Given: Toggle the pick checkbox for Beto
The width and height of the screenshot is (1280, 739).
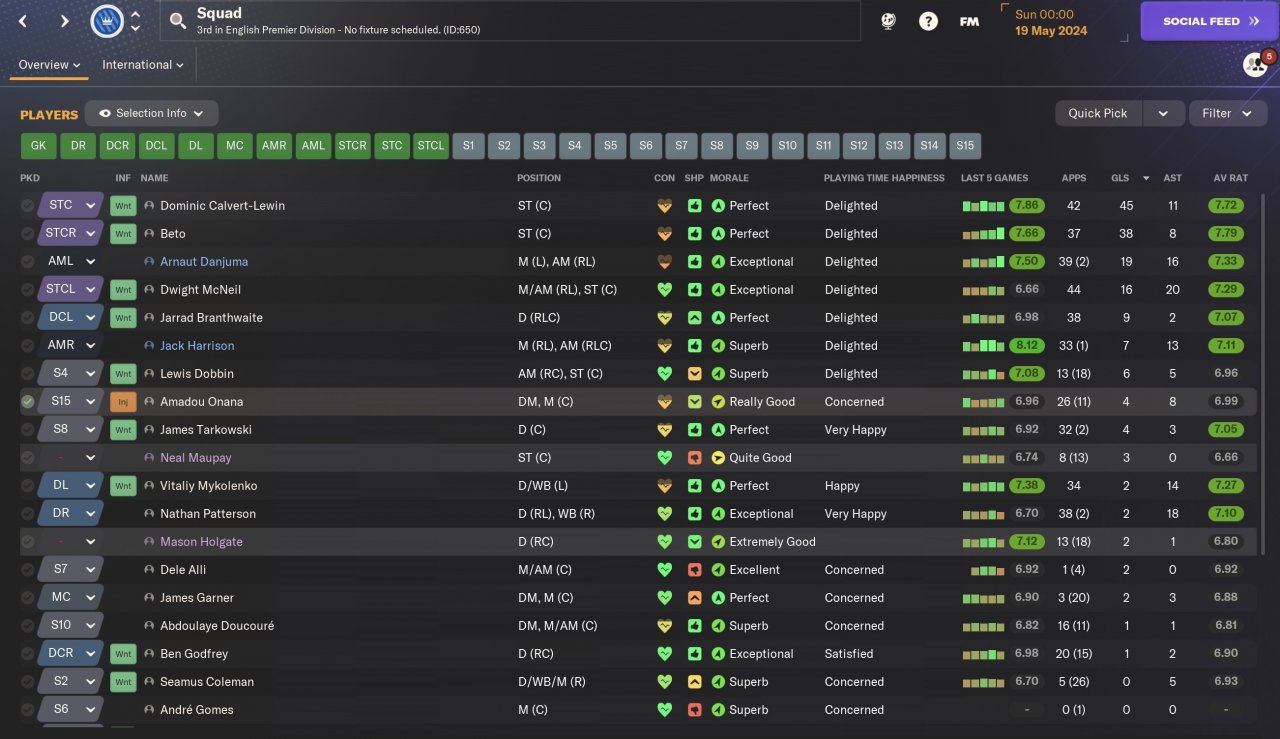Looking at the screenshot, I should (28, 234).
